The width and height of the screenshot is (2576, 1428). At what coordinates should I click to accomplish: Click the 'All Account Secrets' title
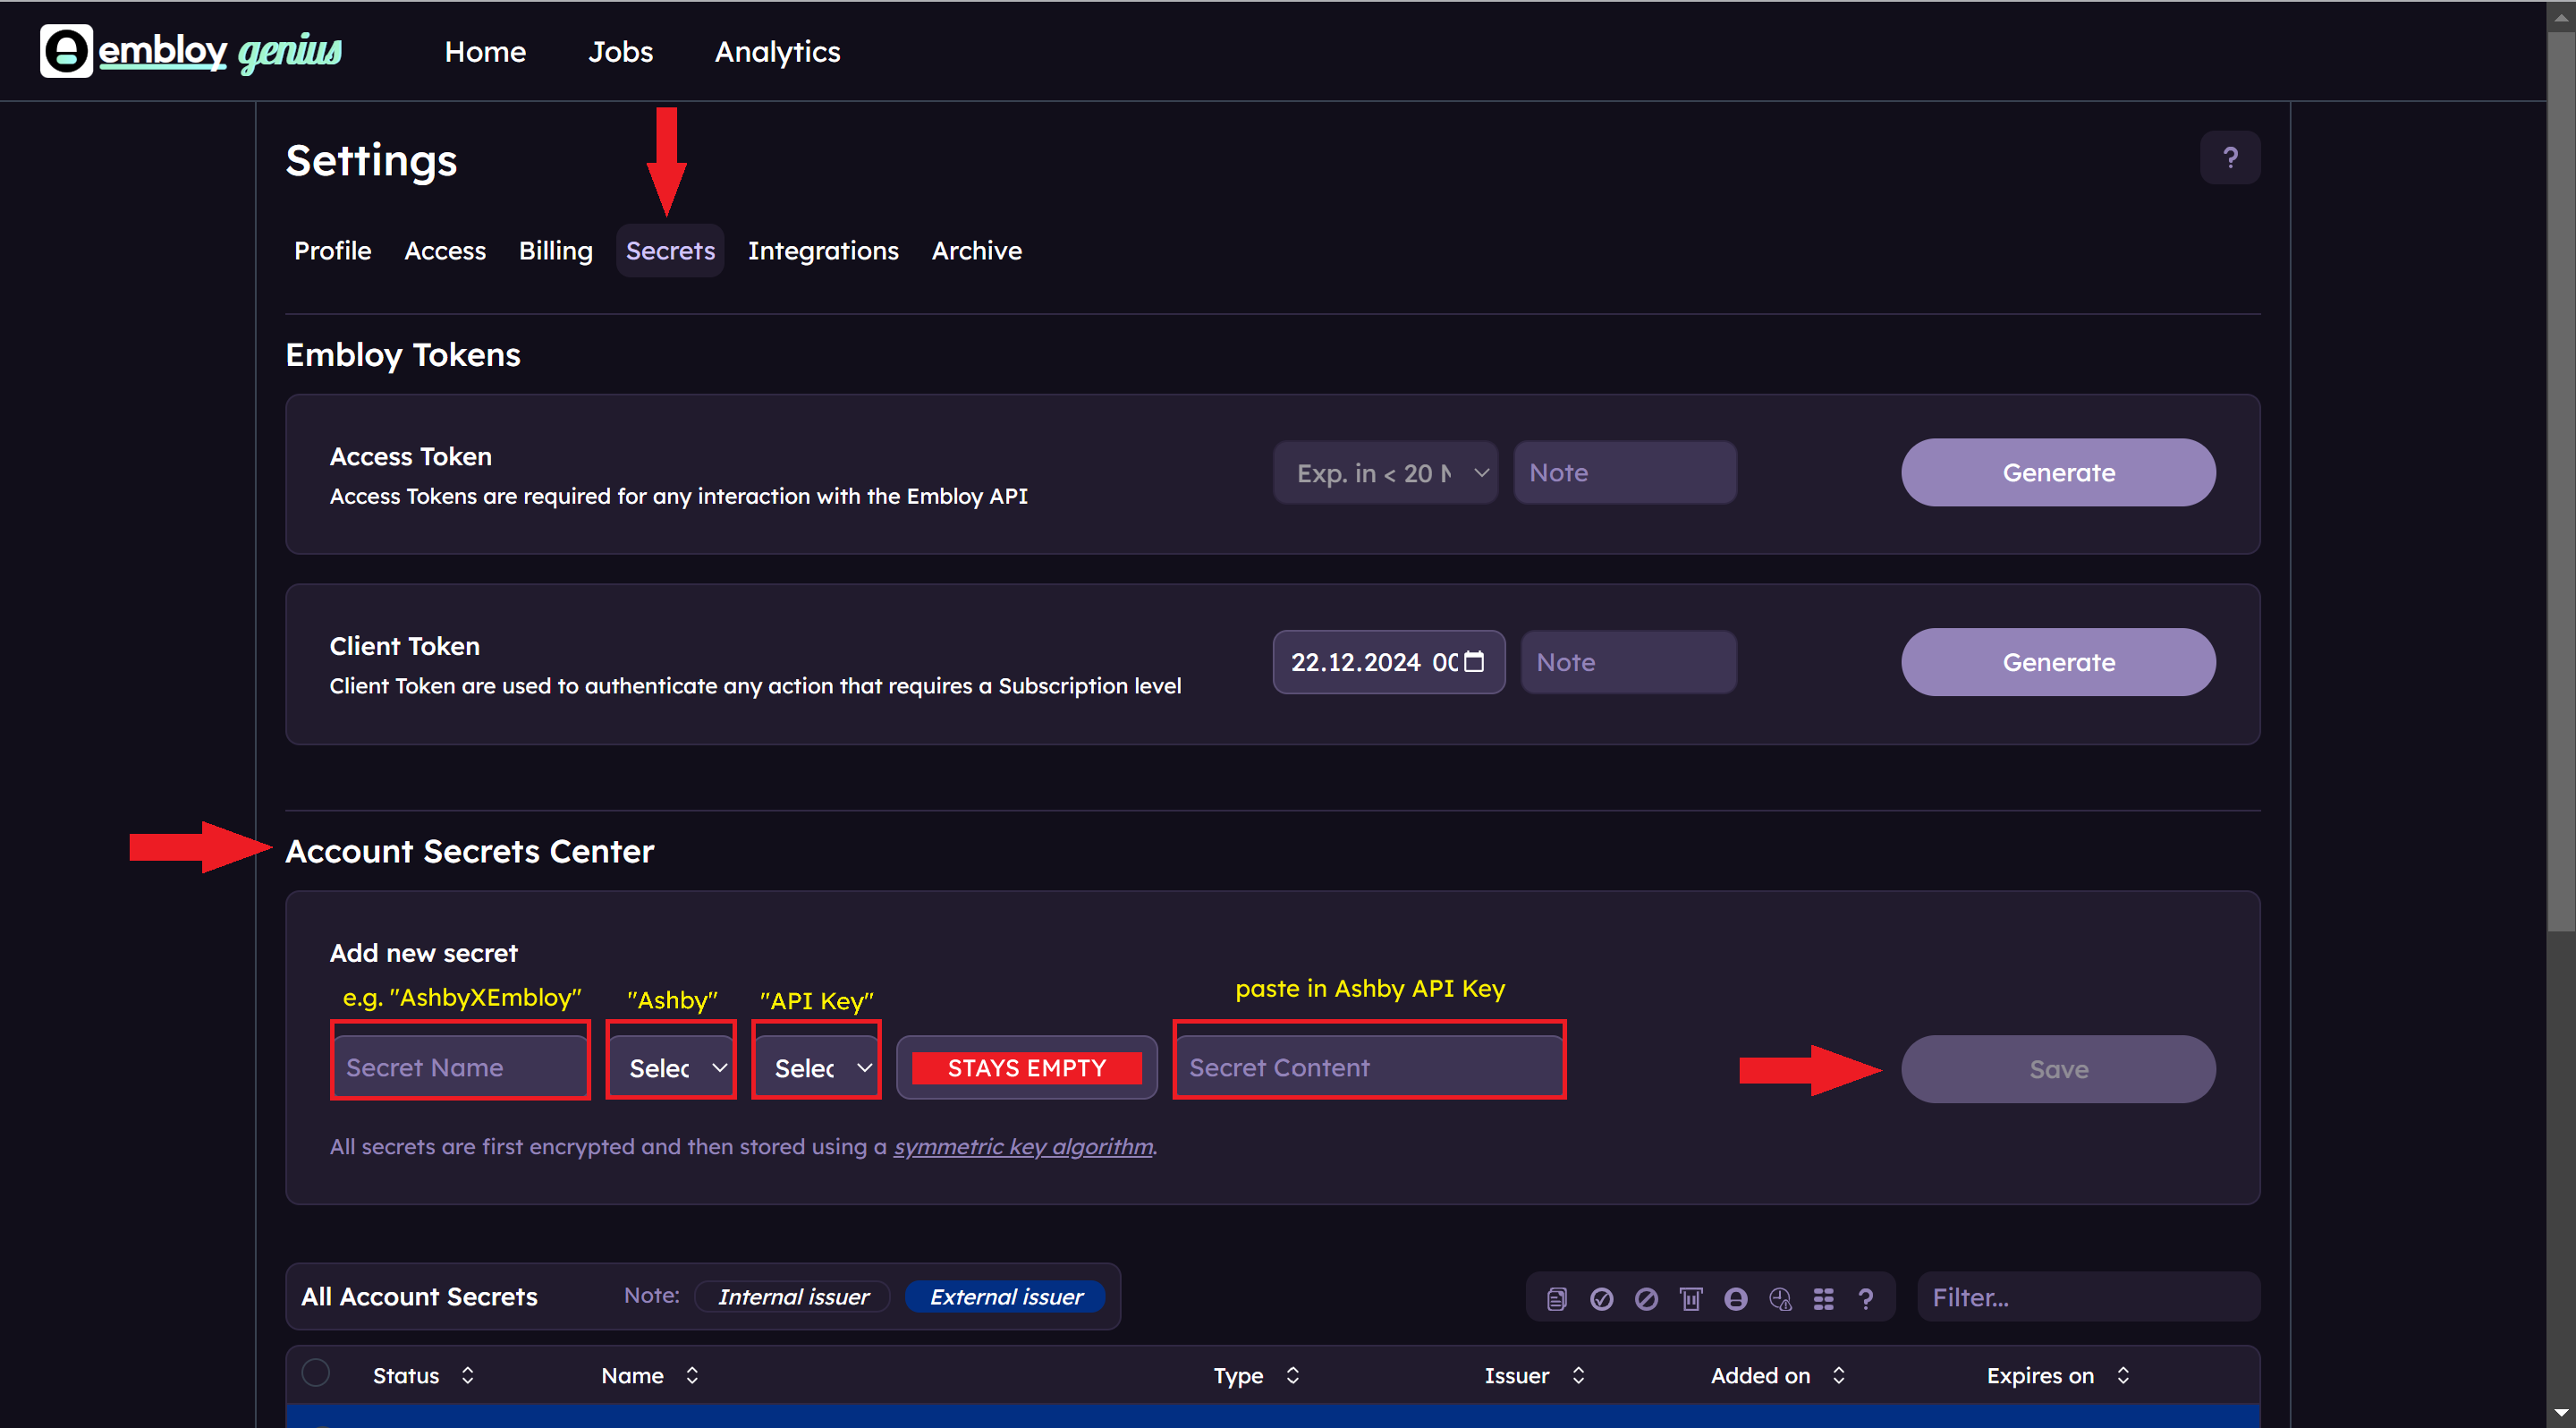[419, 1296]
